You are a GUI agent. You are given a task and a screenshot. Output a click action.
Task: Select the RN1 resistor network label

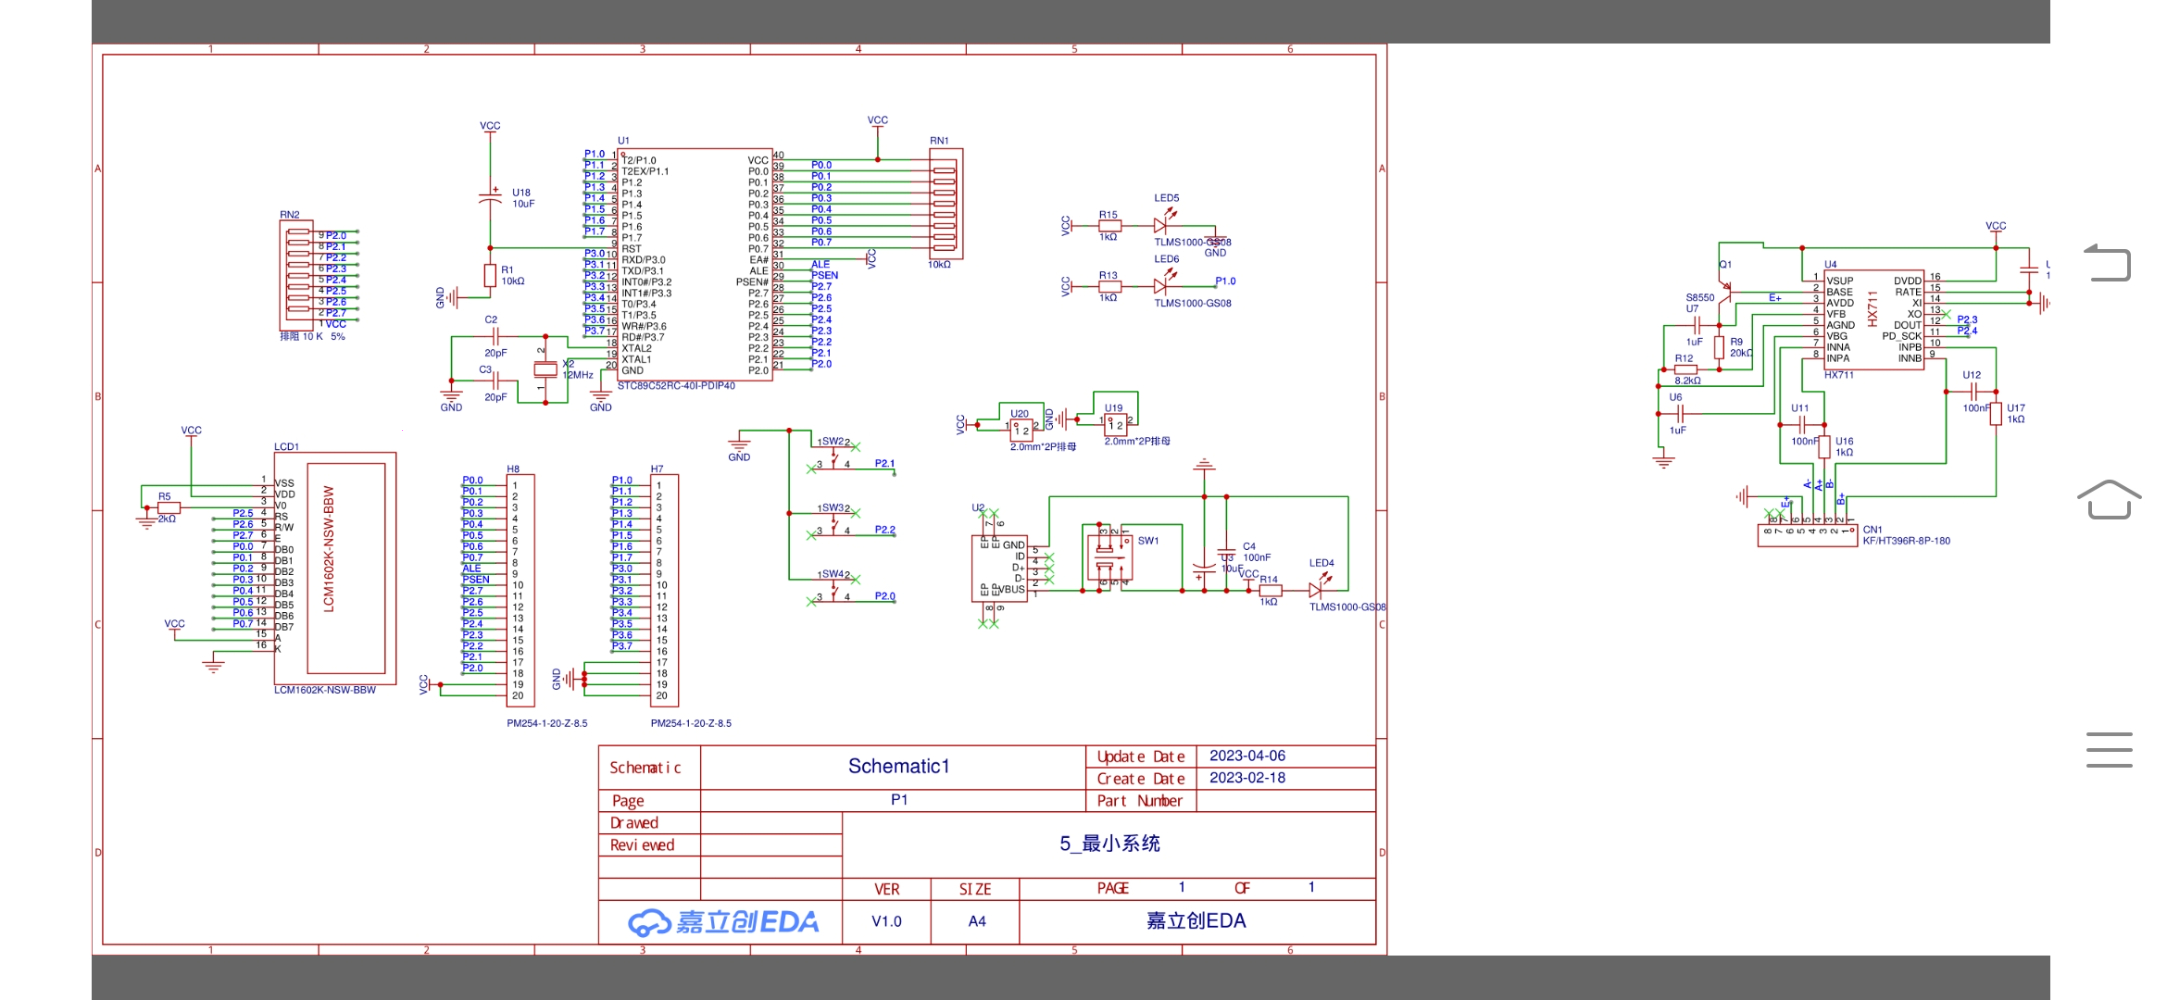tap(939, 141)
